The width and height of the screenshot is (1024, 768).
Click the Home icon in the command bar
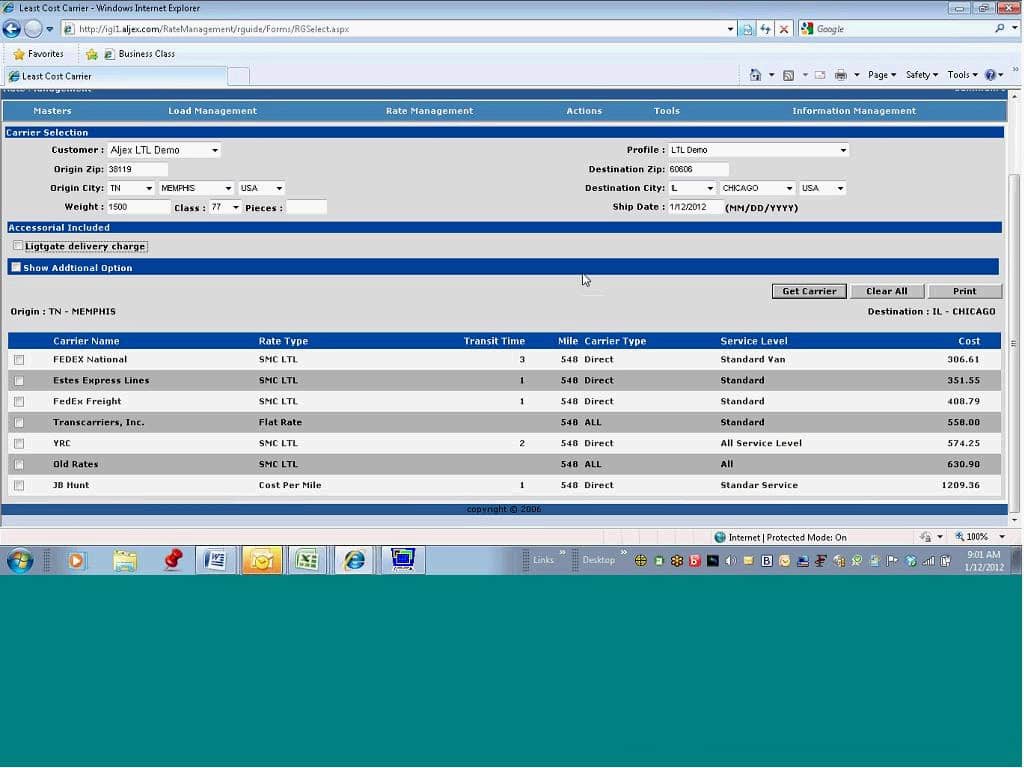click(755, 75)
